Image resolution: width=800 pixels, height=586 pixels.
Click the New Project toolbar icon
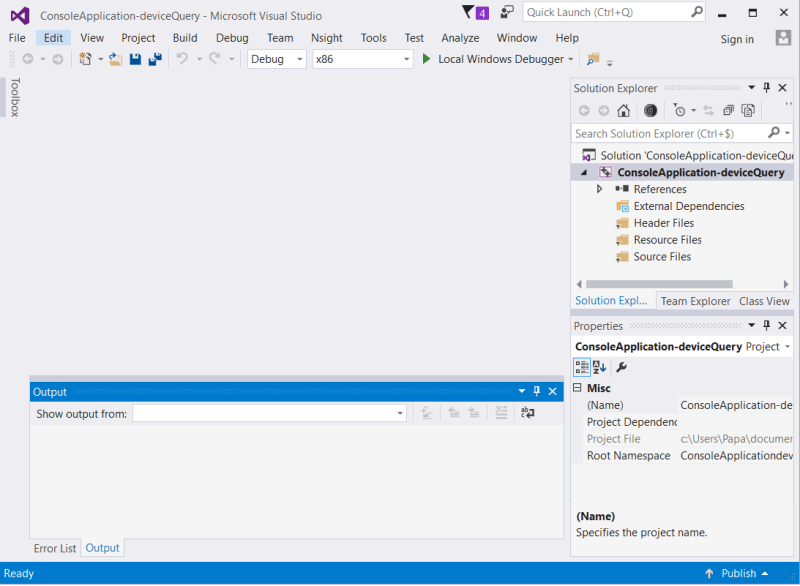(87, 60)
